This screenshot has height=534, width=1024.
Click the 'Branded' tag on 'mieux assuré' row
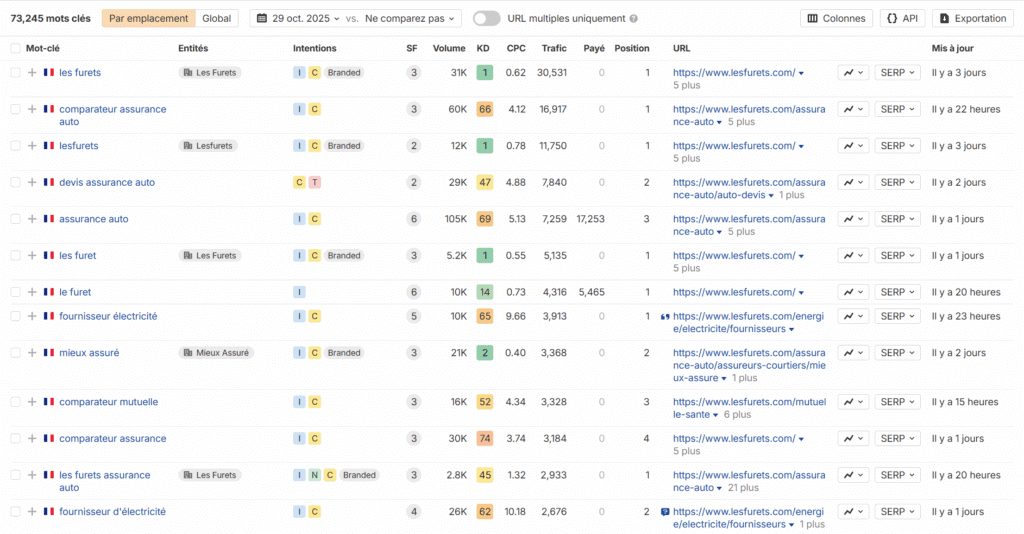344,353
